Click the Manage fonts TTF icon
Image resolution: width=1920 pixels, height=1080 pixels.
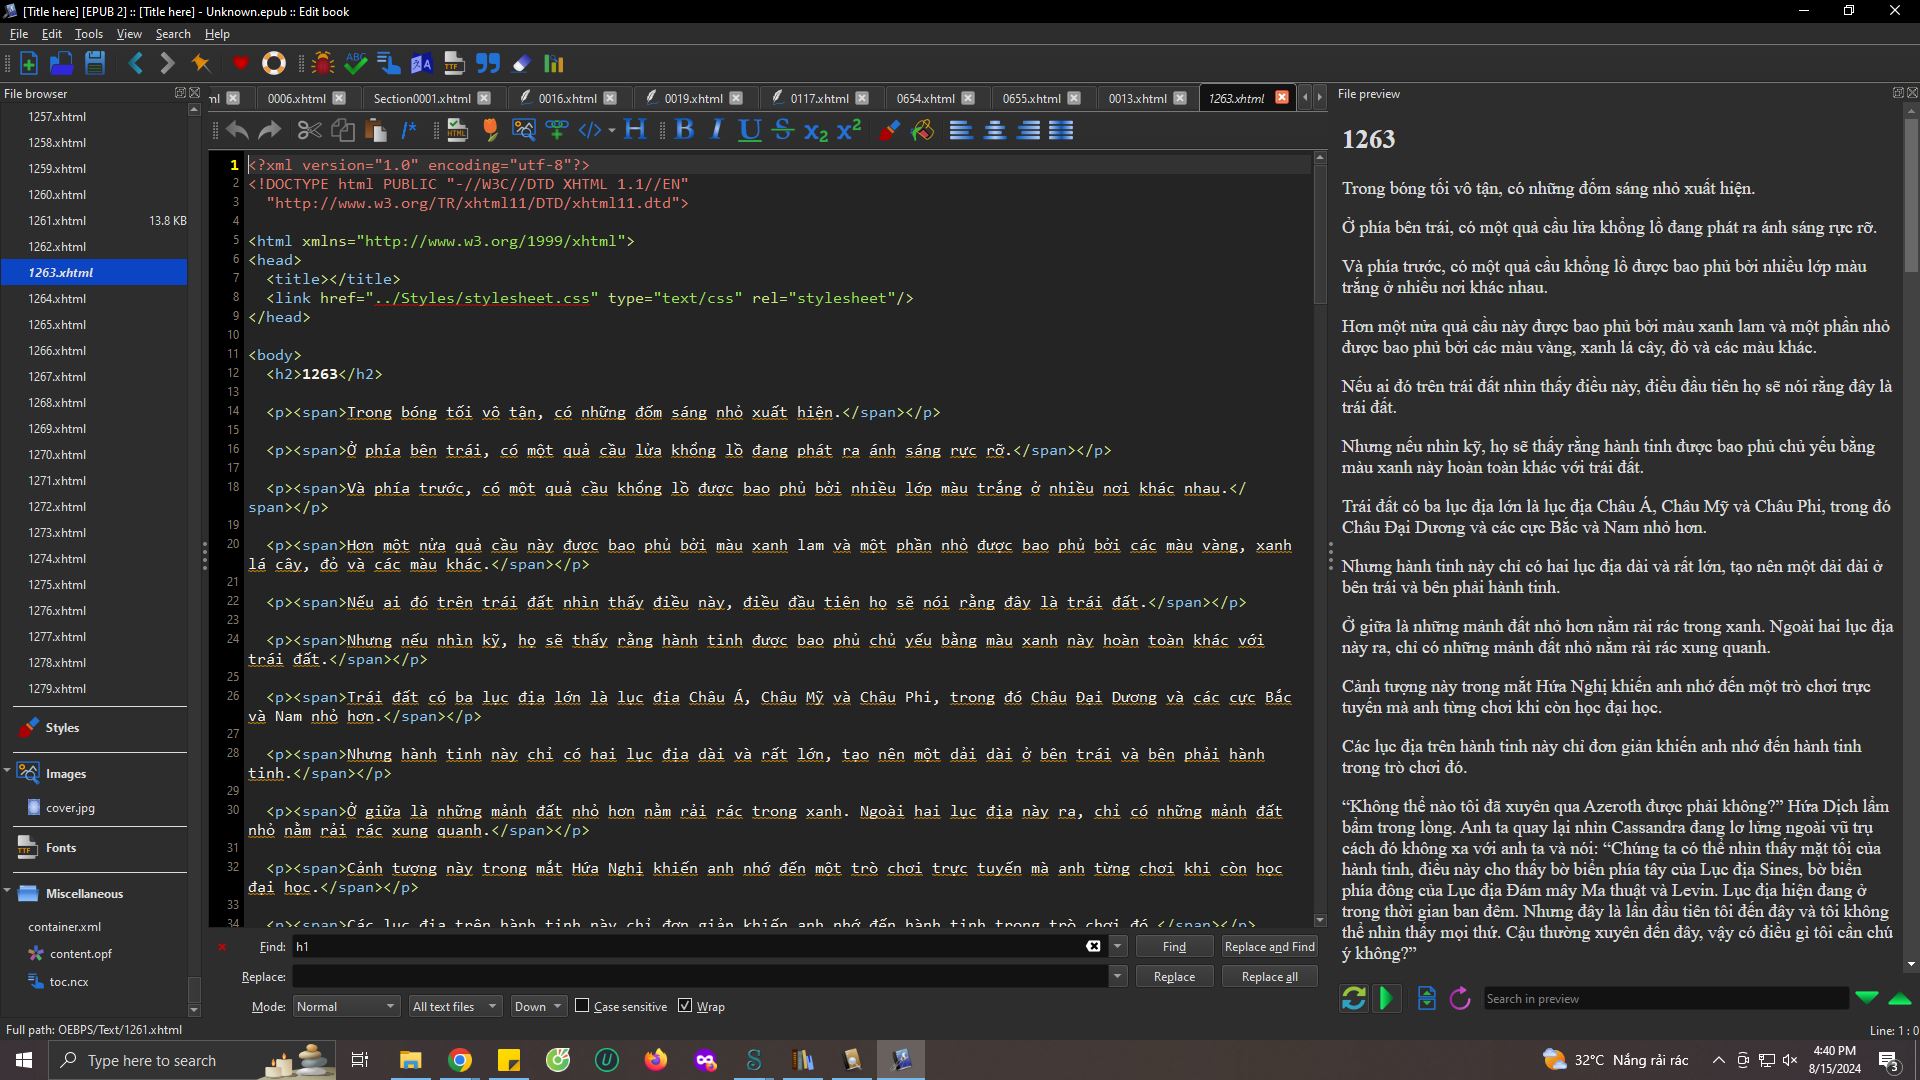pyautogui.click(x=455, y=64)
